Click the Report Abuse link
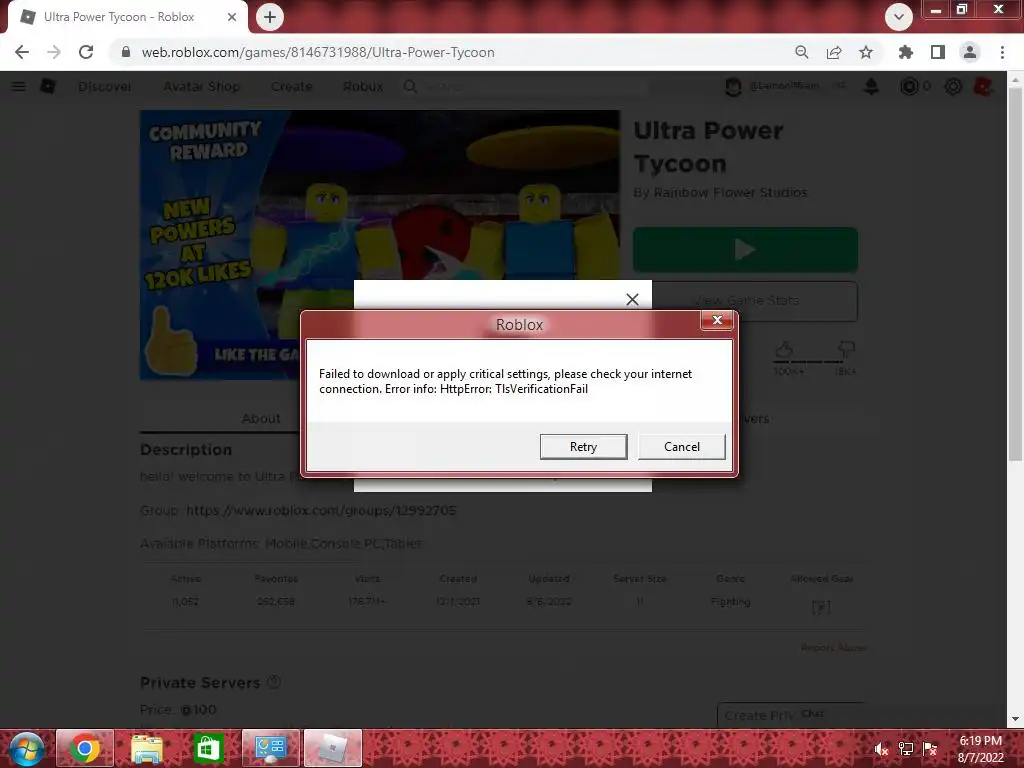 (833, 648)
